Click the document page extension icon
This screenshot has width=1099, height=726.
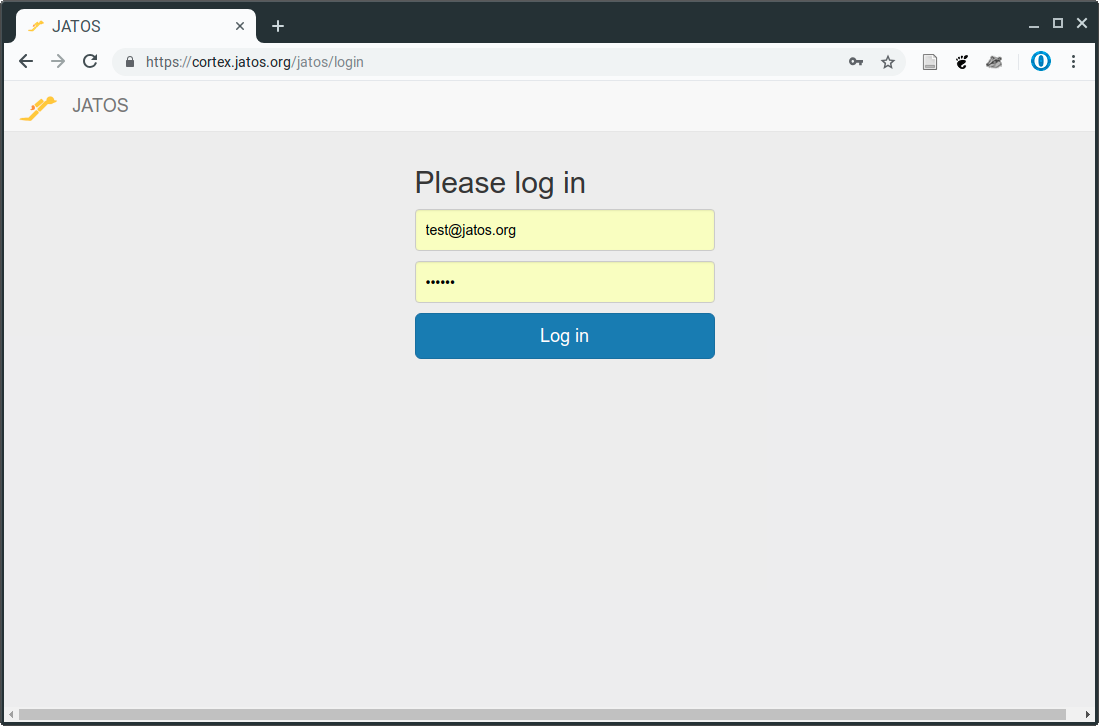929,62
